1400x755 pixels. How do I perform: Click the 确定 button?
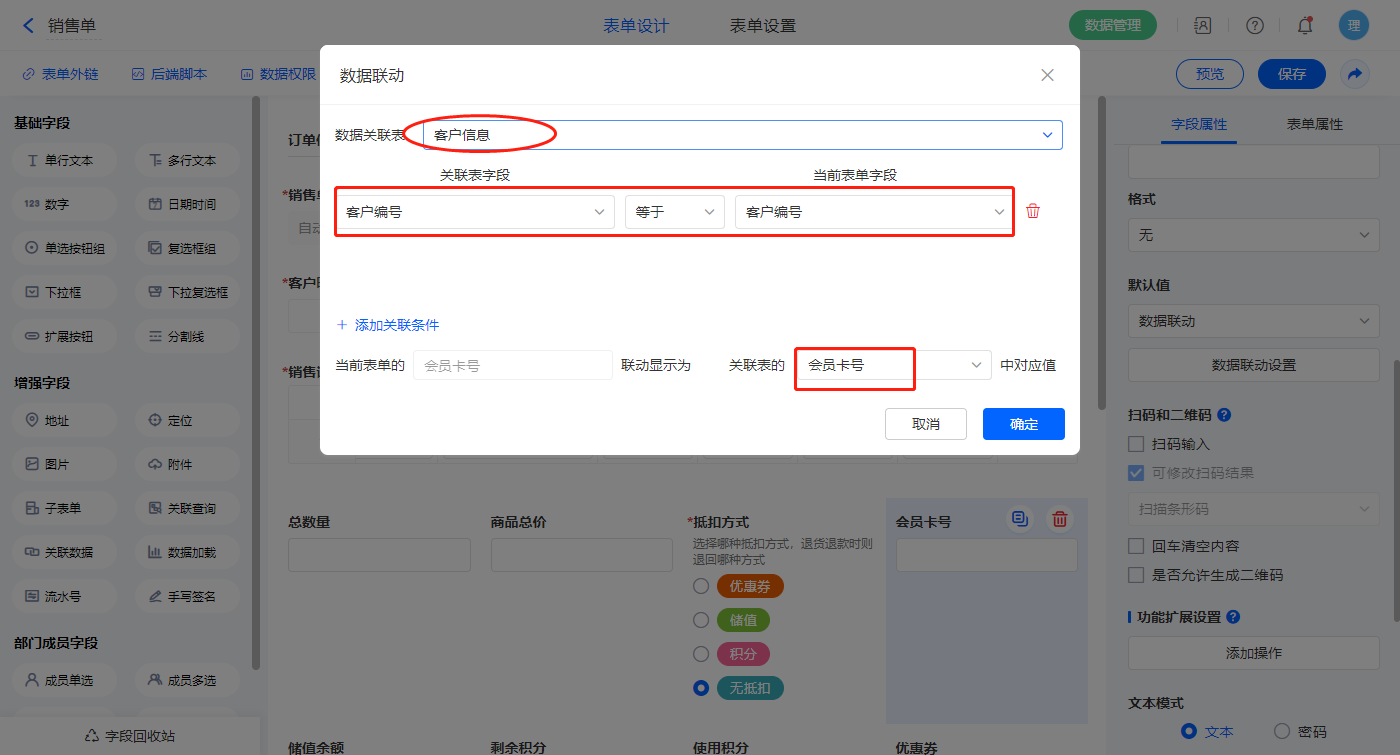[x=1023, y=424]
